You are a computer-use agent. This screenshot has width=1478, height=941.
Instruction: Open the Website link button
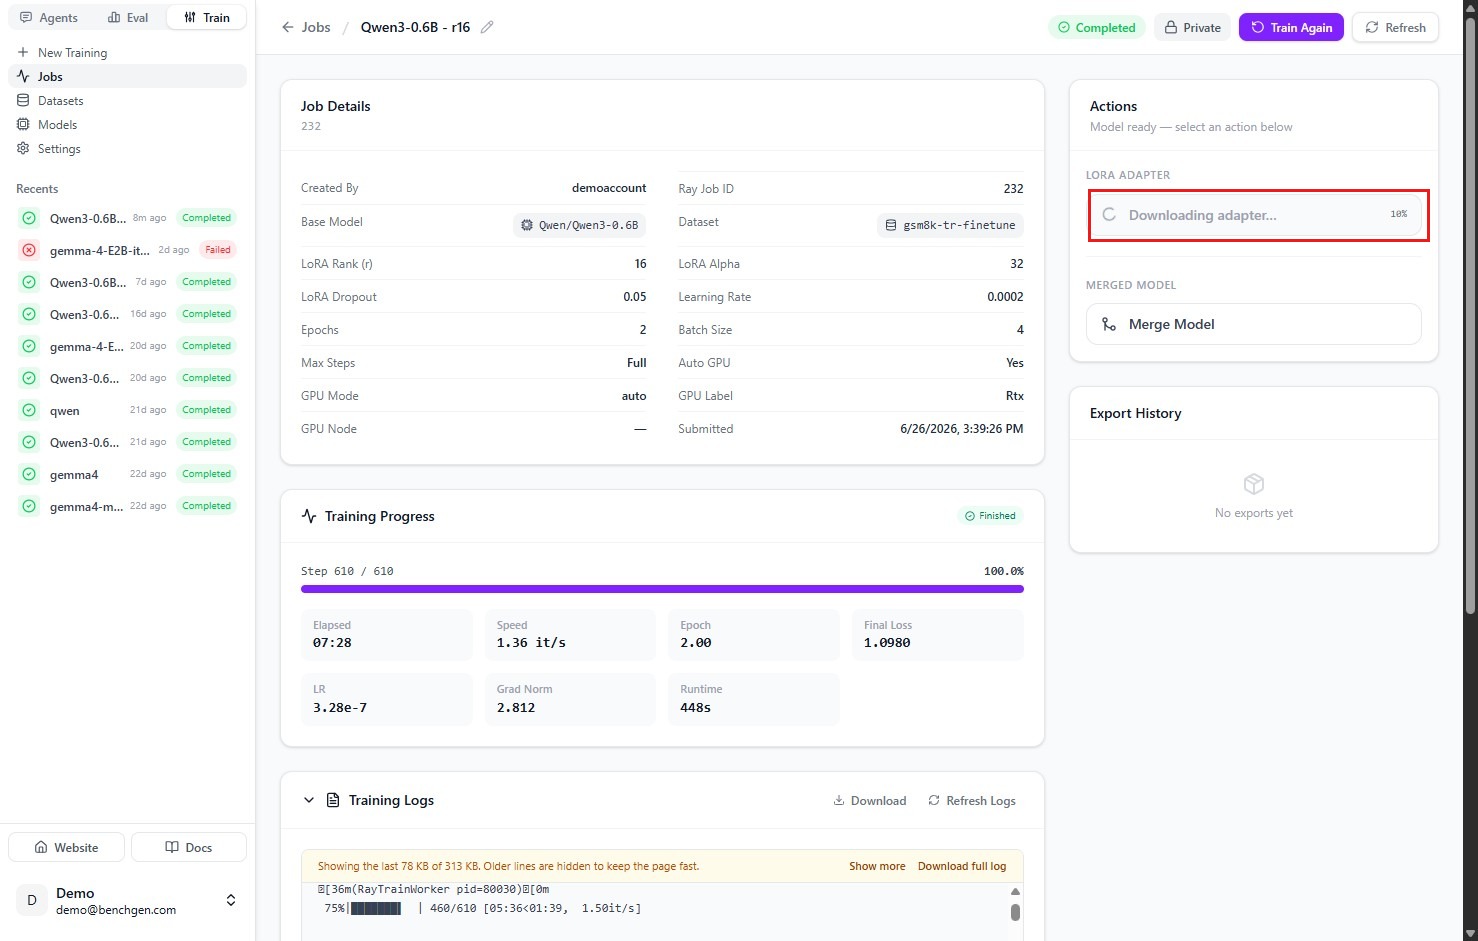tap(66, 847)
